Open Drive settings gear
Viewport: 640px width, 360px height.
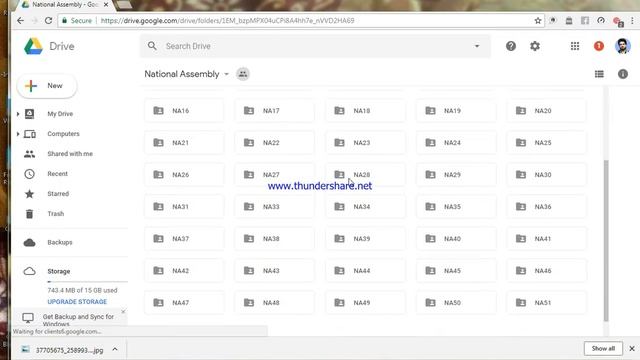[535, 46]
